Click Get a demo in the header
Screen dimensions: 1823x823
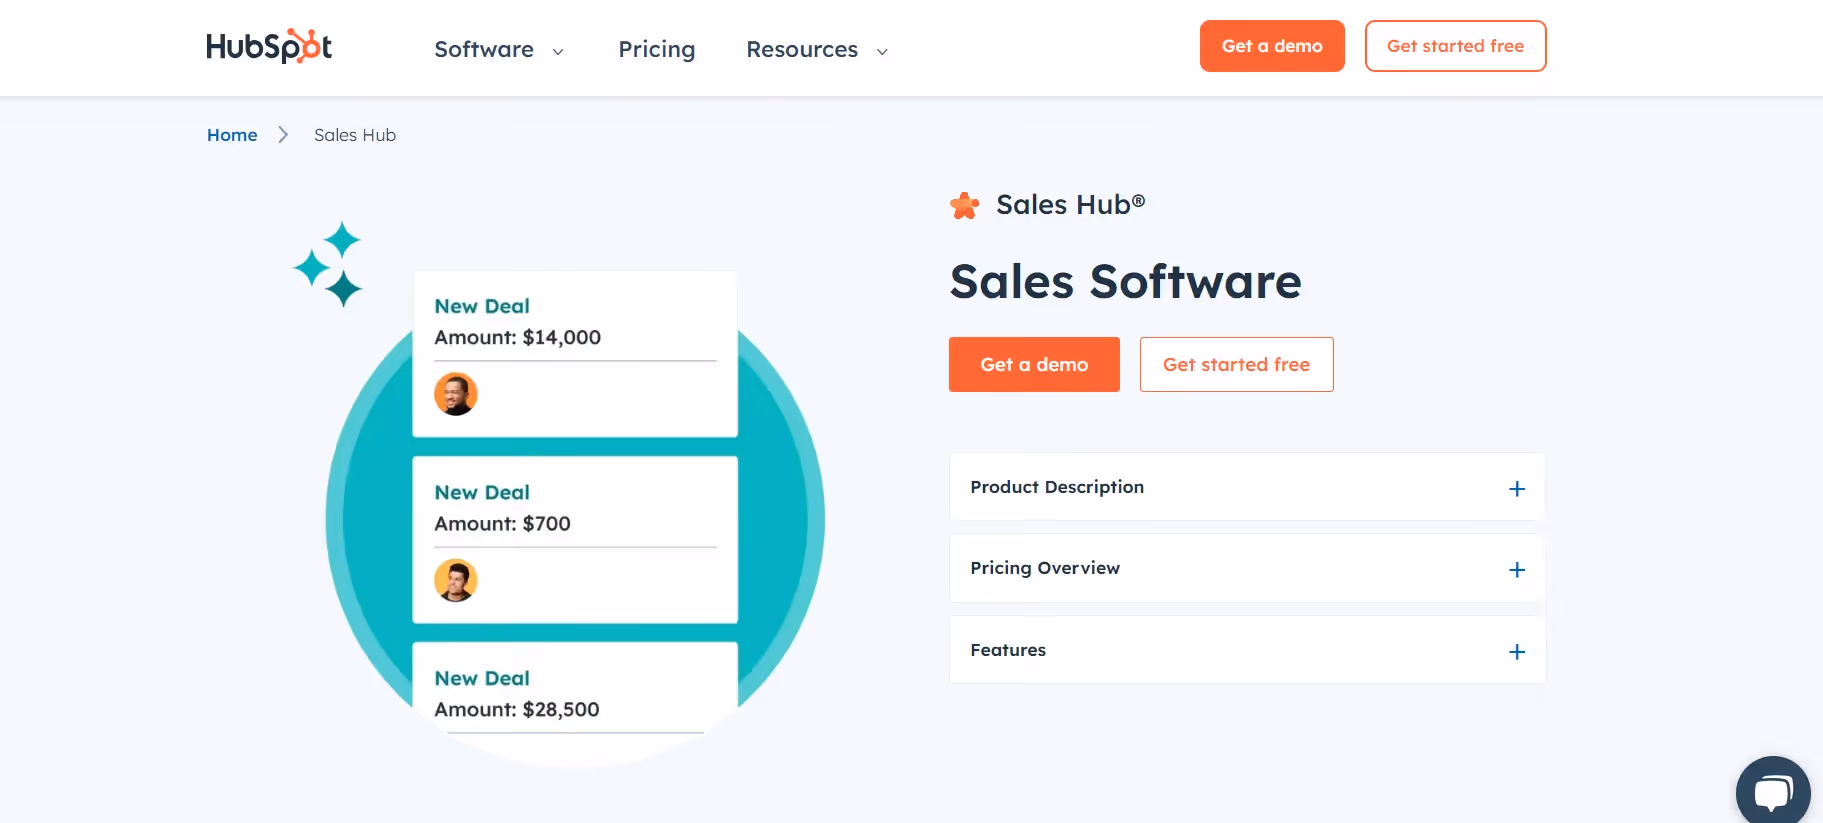coord(1272,46)
